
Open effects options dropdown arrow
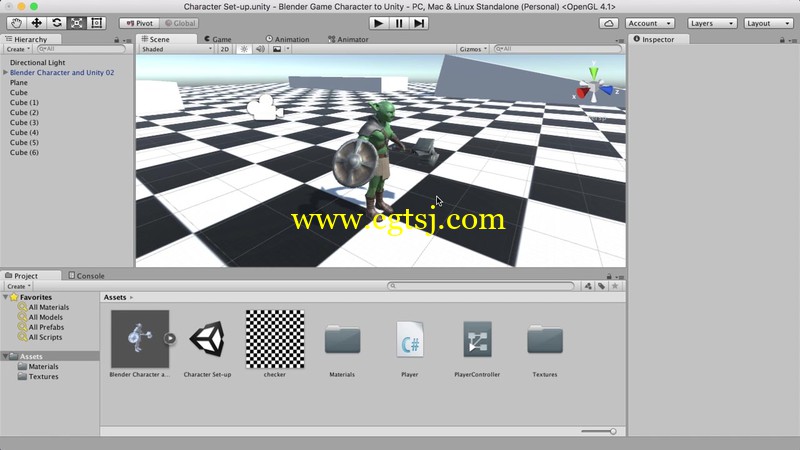pos(288,49)
